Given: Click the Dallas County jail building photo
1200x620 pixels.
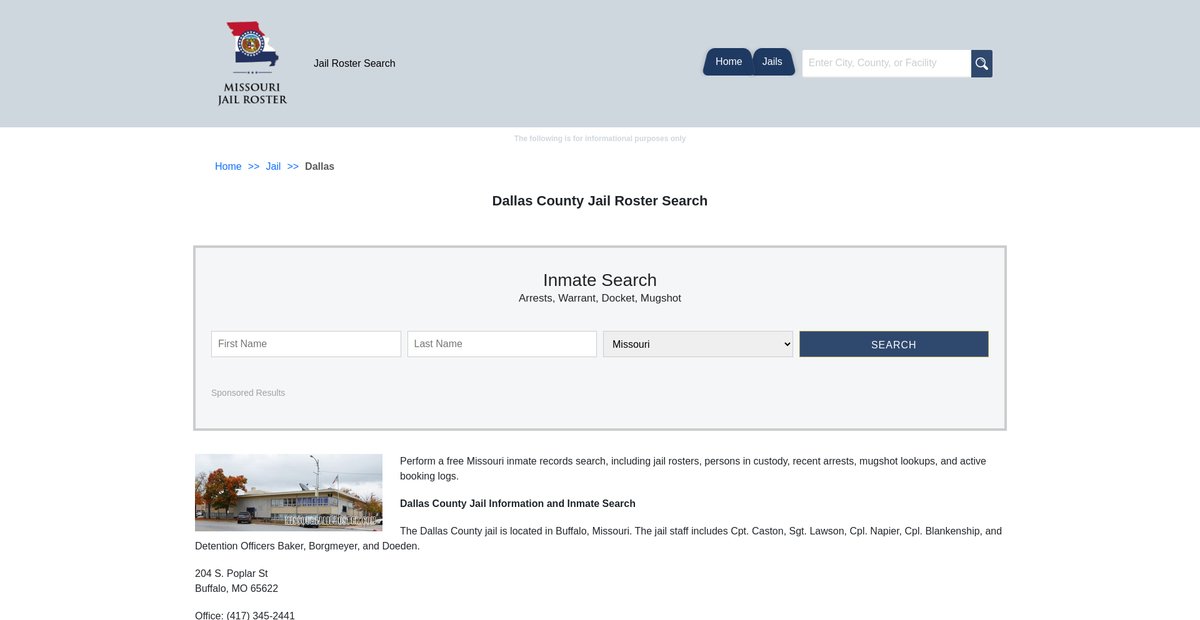Looking at the screenshot, I should [x=289, y=493].
